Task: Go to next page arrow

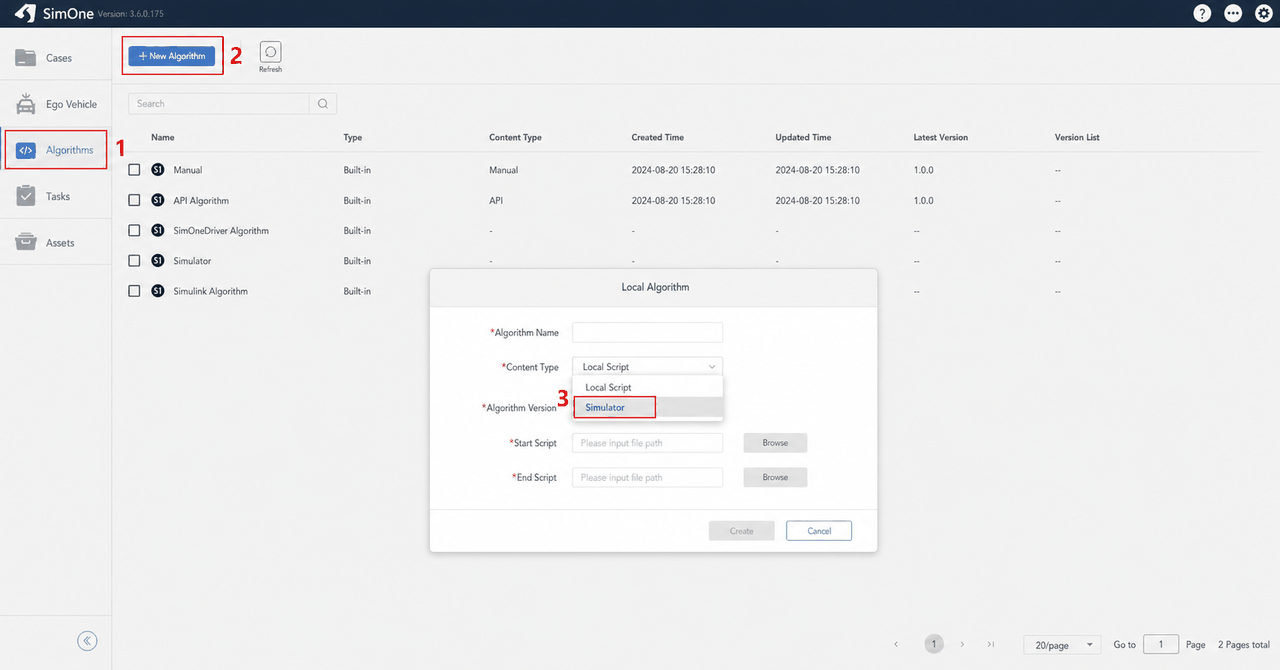Action: click(962, 644)
